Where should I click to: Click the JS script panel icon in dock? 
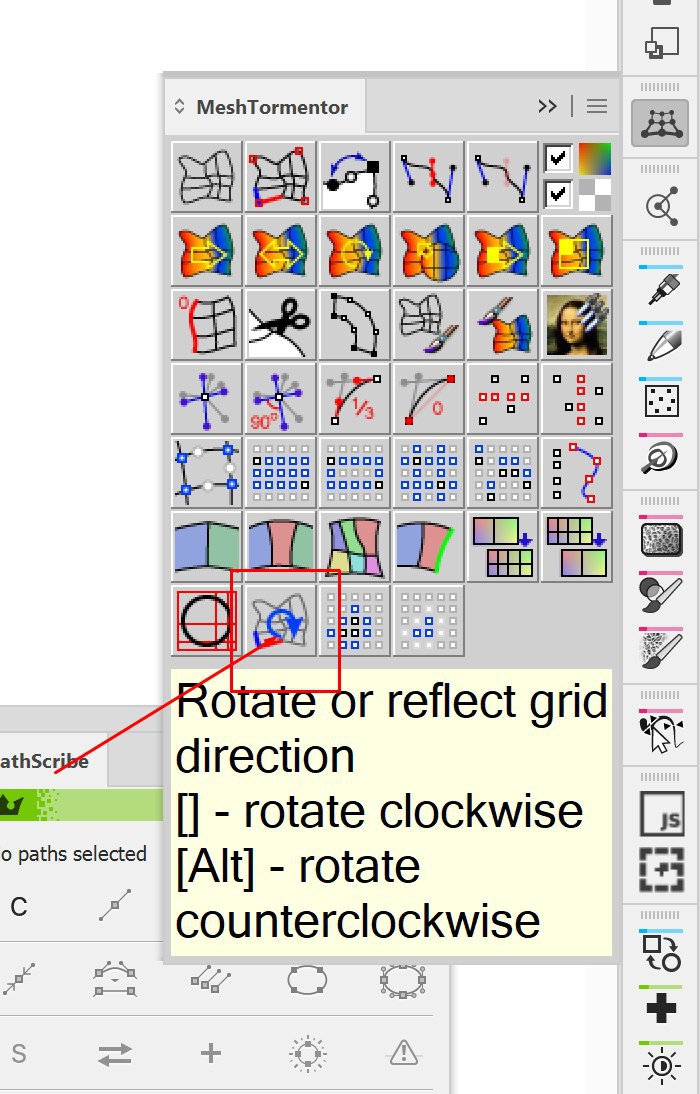pyautogui.click(x=661, y=814)
